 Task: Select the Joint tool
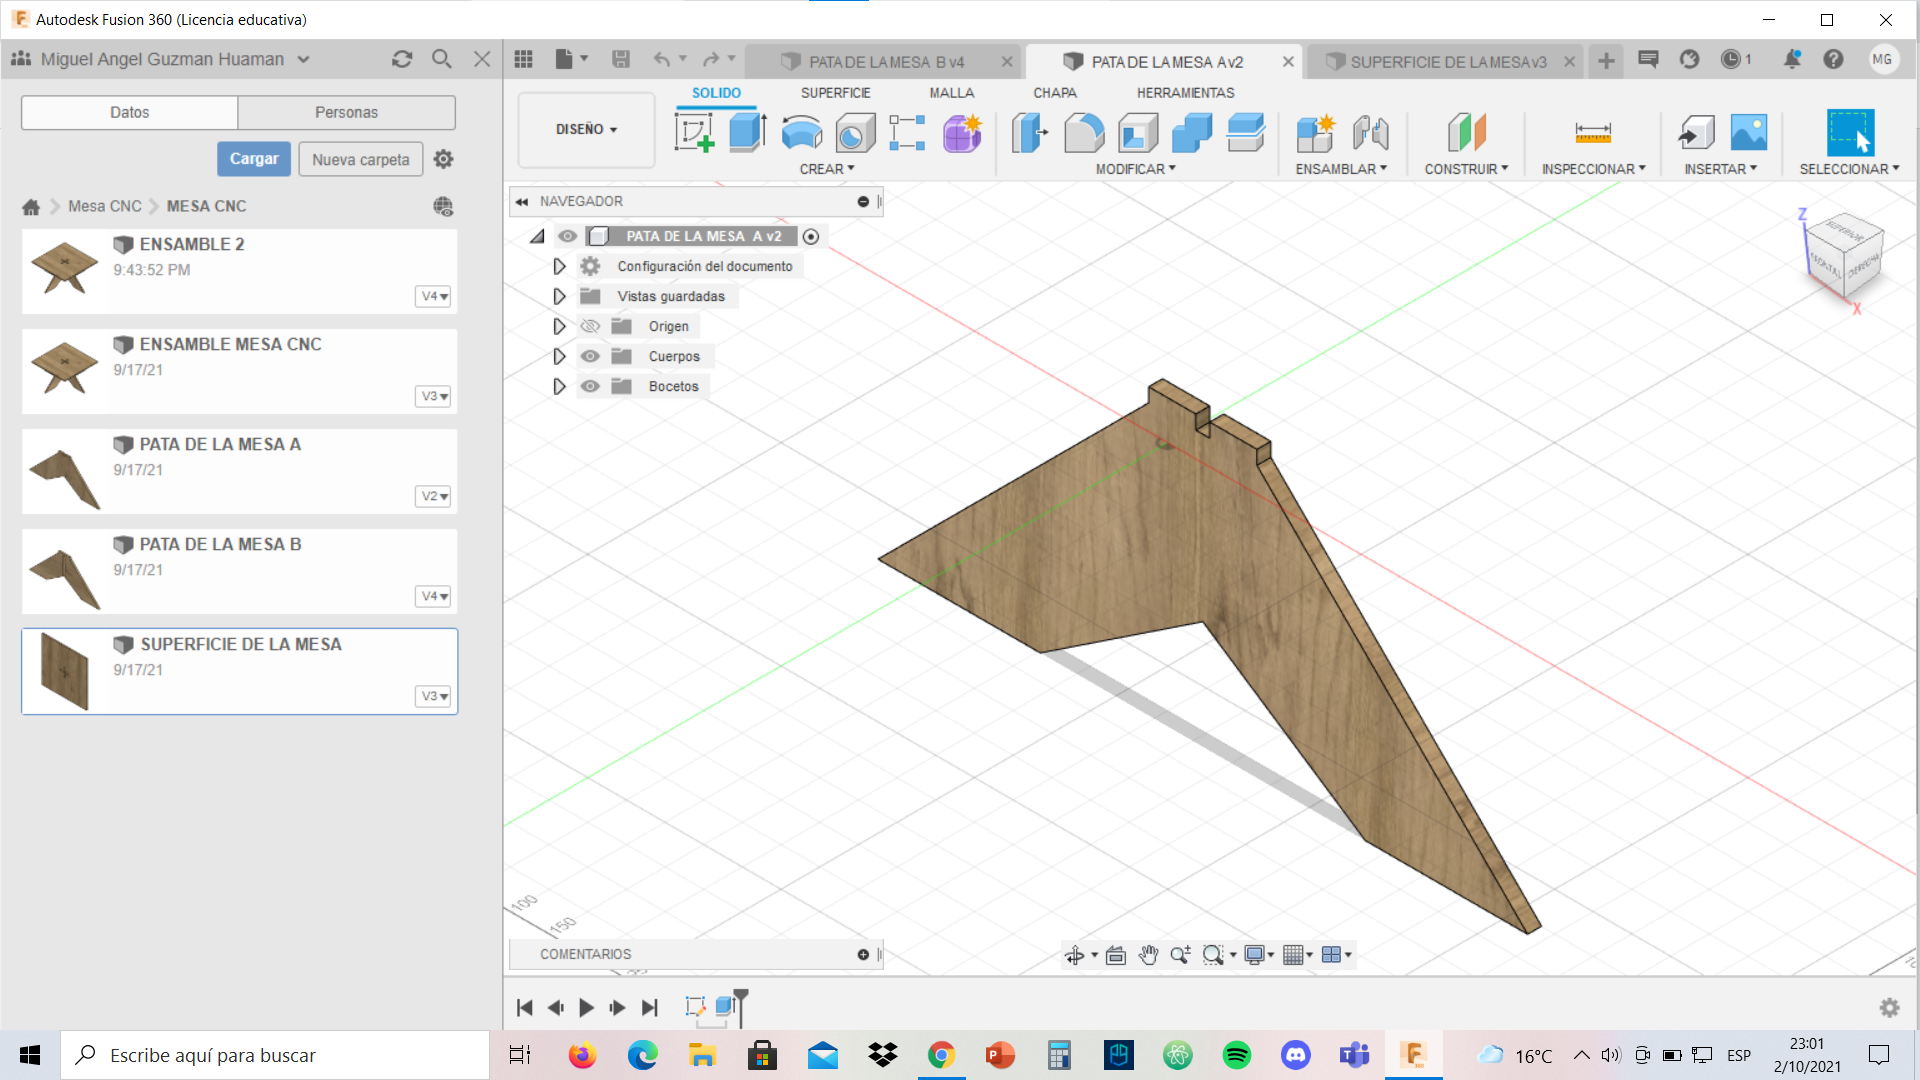point(1370,132)
